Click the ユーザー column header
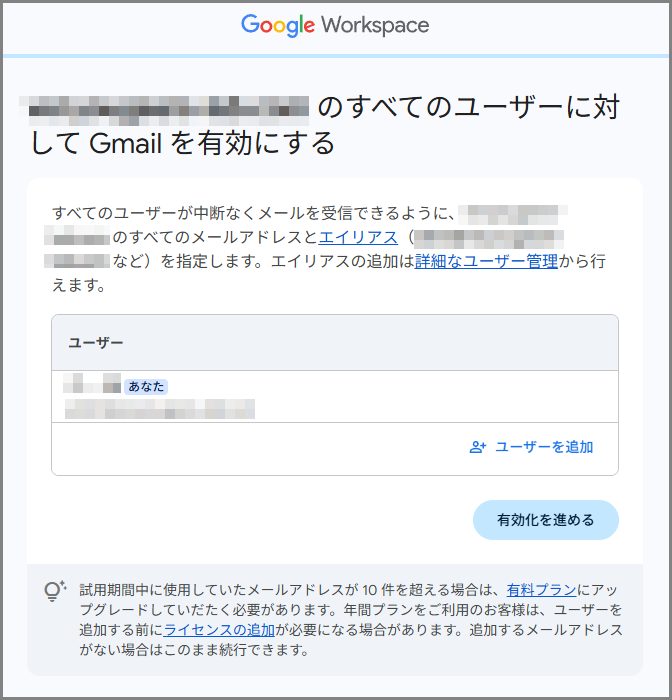This screenshot has height=700, width=672. pos(96,343)
